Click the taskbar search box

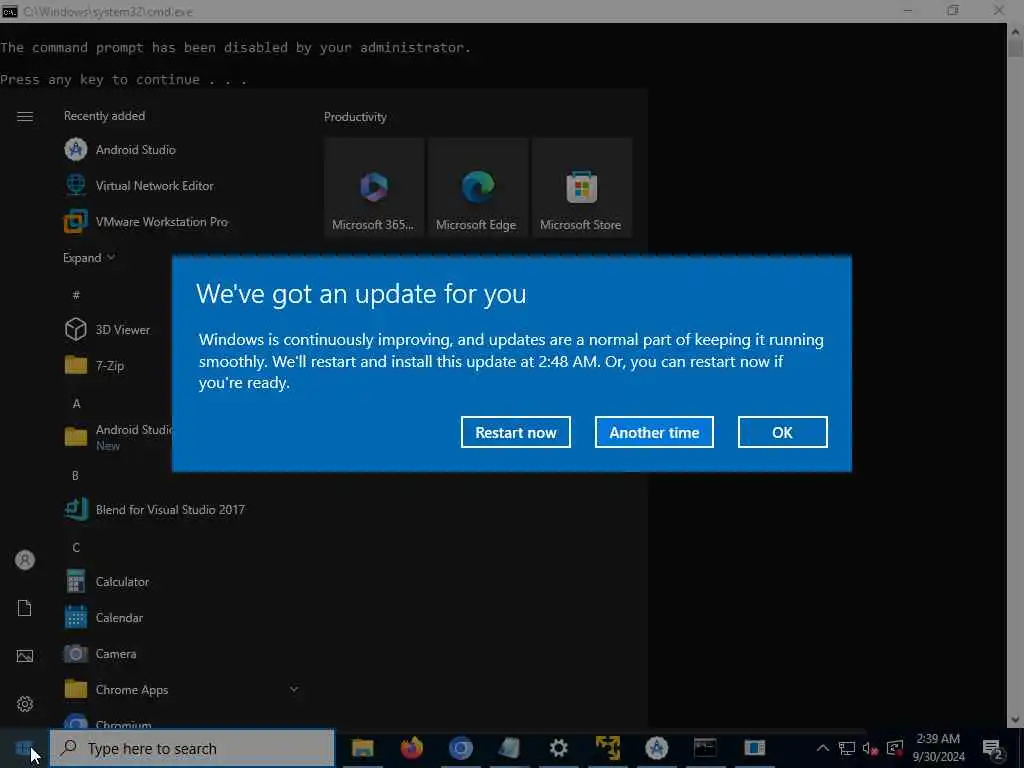click(x=192, y=748)
